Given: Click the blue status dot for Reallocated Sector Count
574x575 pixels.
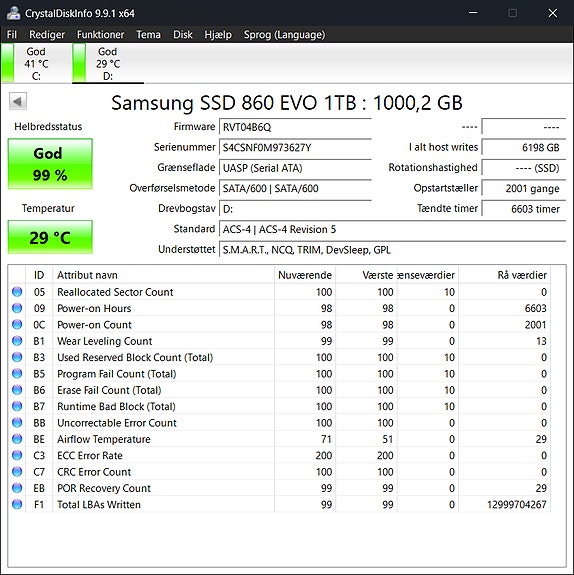Looking at the screenshot, I should pos(17,292).
